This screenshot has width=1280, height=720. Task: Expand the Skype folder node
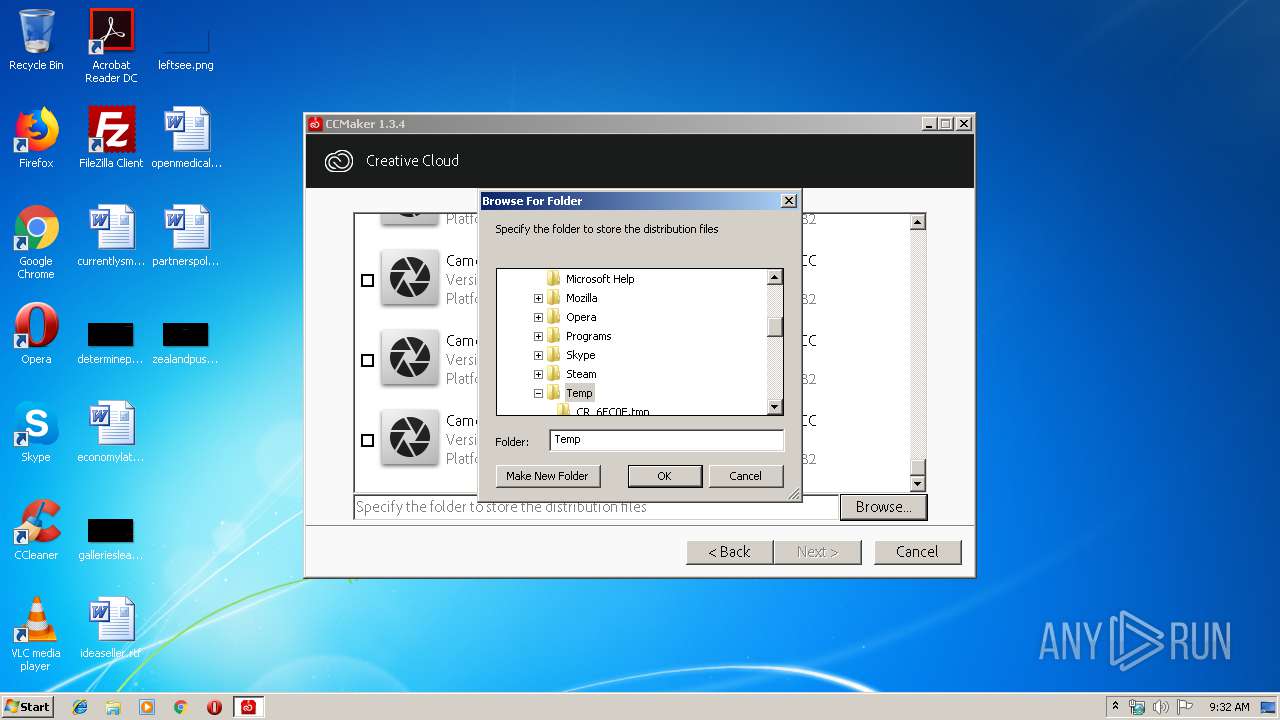tap(538, 355)
